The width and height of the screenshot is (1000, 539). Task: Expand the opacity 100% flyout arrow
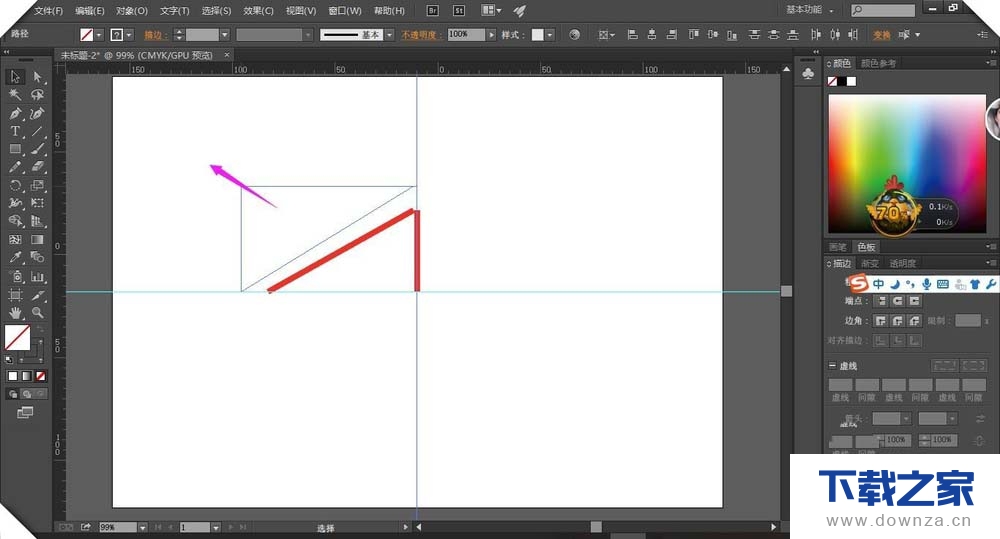click(x=491, y=35)
